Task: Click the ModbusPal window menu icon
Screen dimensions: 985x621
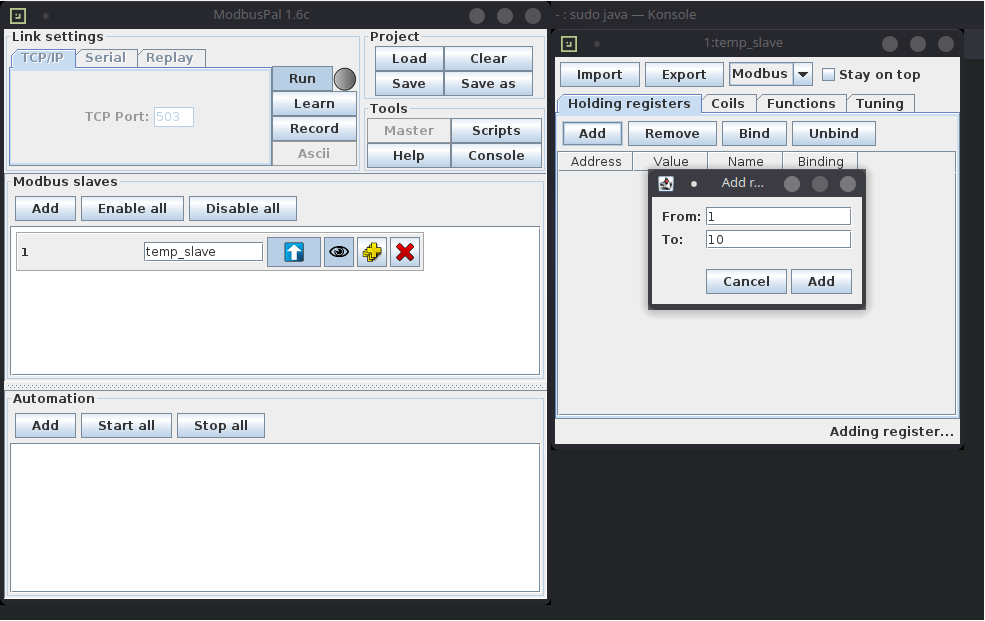Action: coord(19,15)
